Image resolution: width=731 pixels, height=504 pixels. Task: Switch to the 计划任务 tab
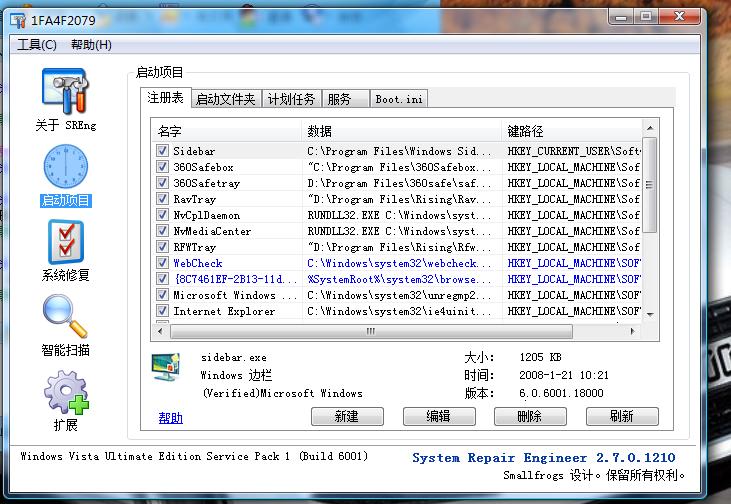point(291,99)
